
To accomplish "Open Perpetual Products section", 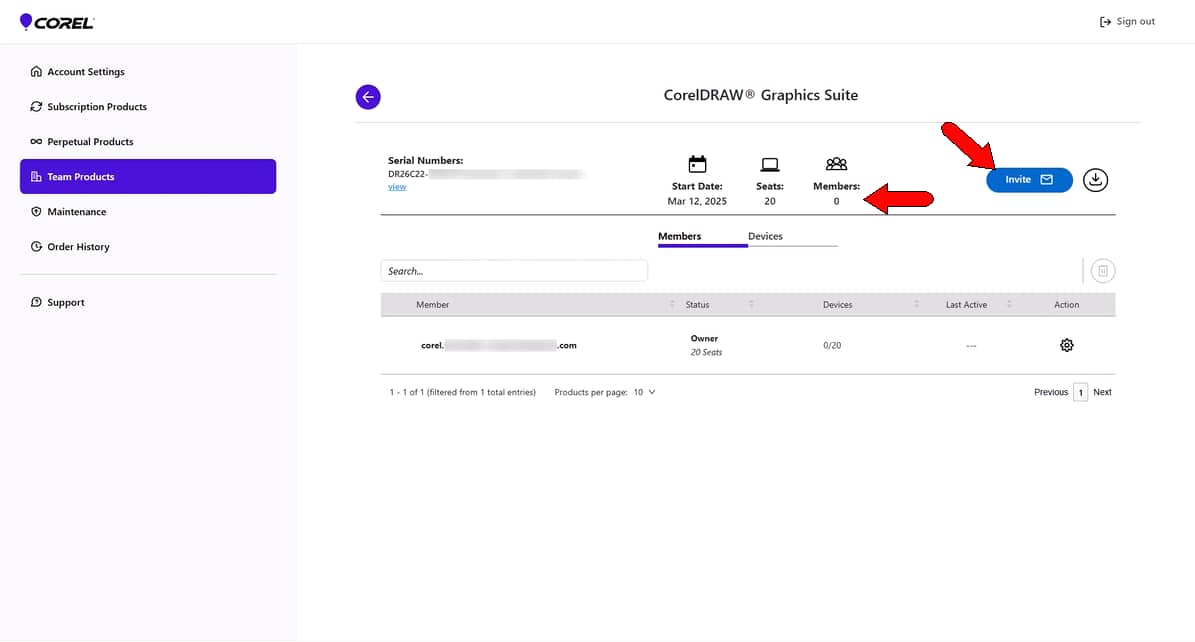I will click(88, 141).
